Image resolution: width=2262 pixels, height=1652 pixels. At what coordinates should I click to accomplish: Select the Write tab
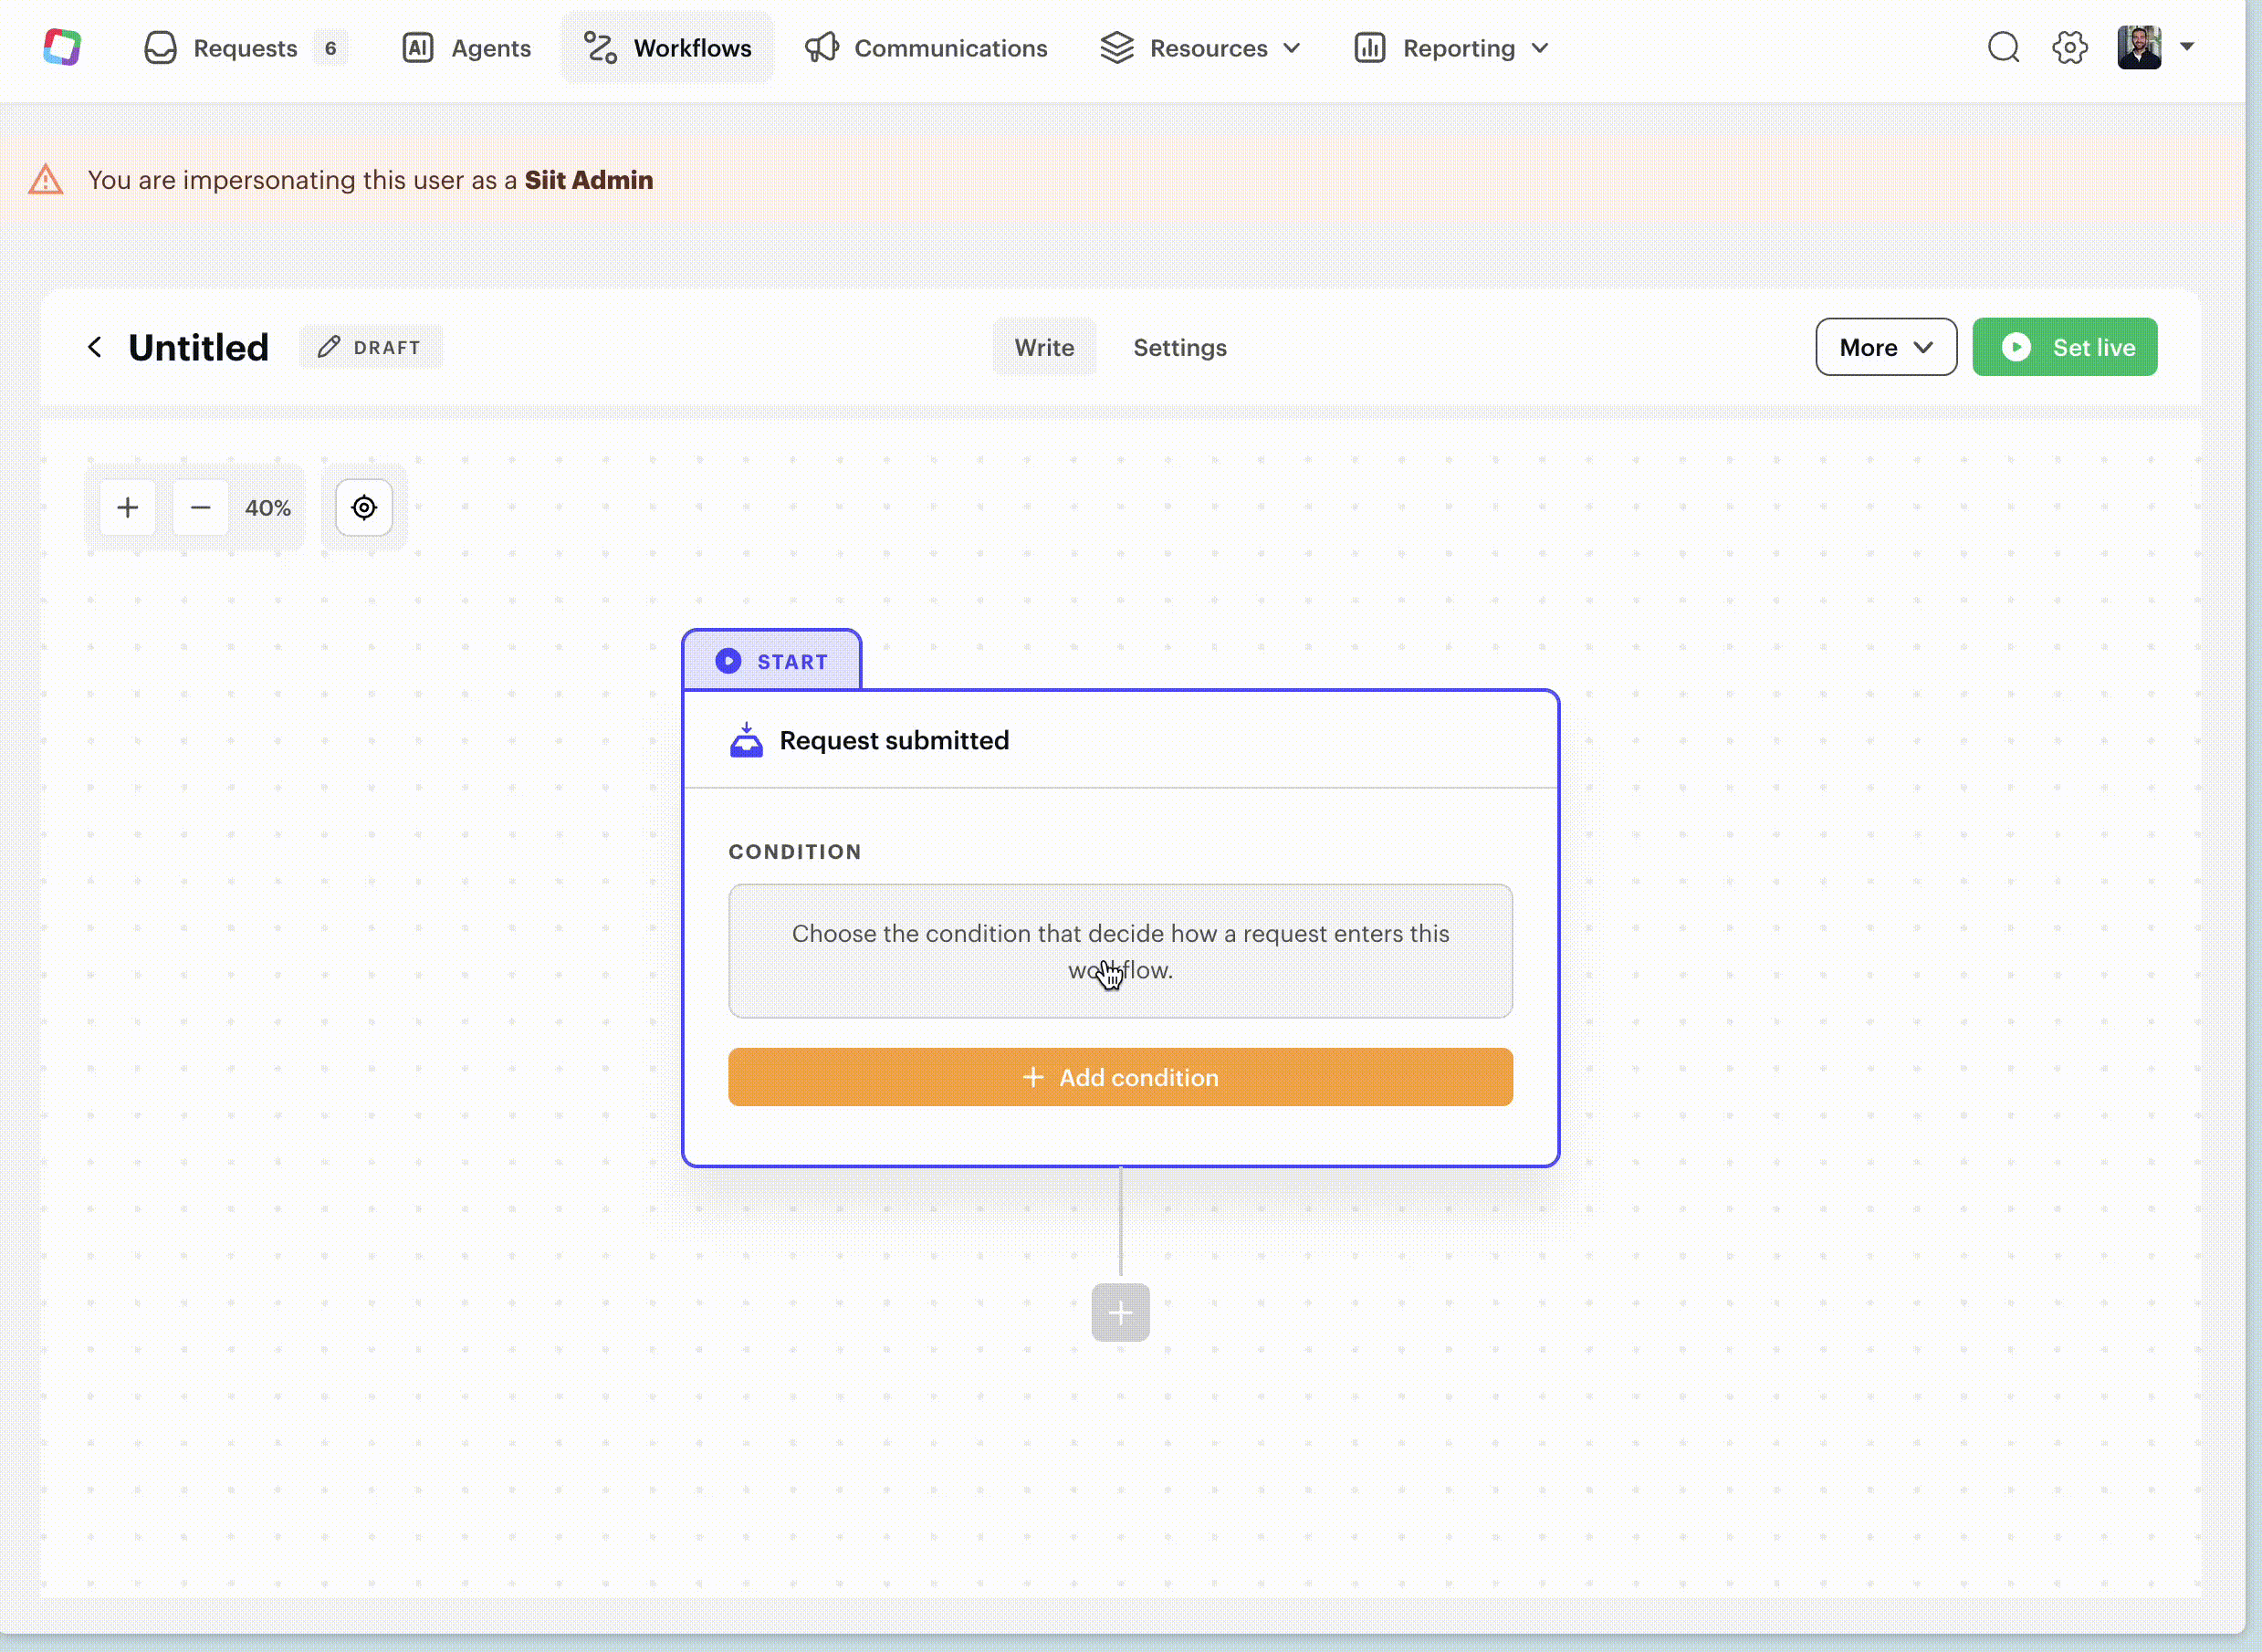coord(1044,347)
